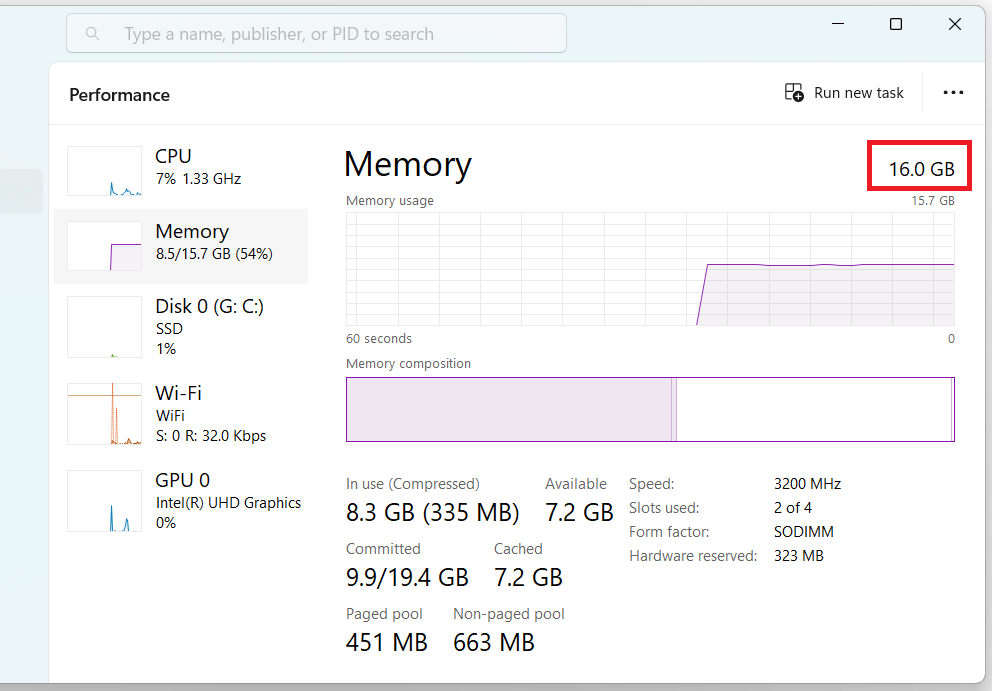
Task: Click the Run new task icon
Action: 794,93
